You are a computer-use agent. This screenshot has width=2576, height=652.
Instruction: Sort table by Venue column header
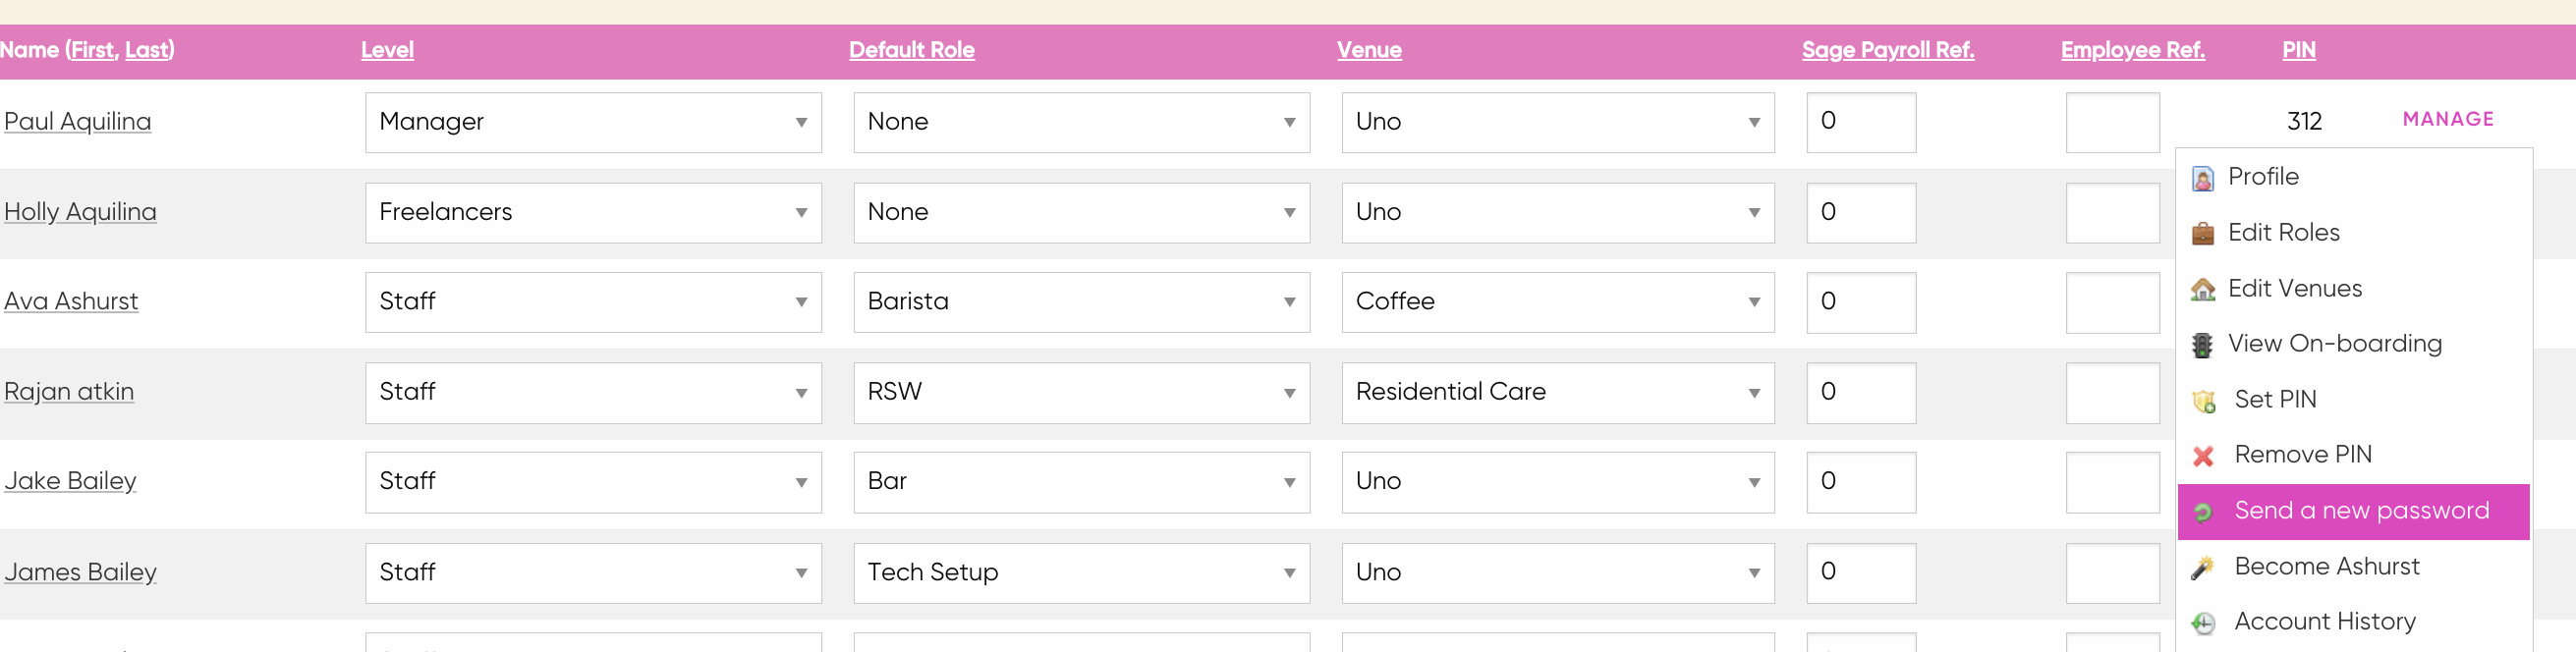point(1368,50)
